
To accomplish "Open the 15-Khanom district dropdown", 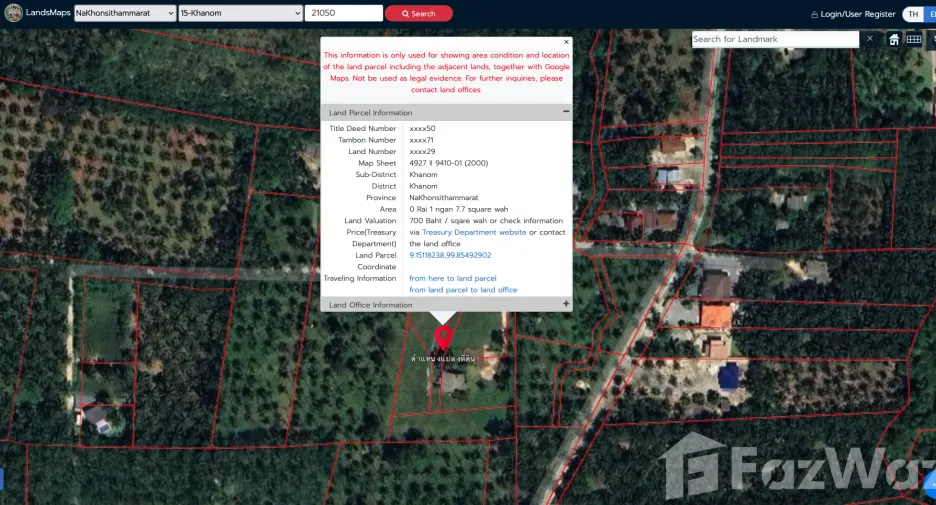I will 241,13.
